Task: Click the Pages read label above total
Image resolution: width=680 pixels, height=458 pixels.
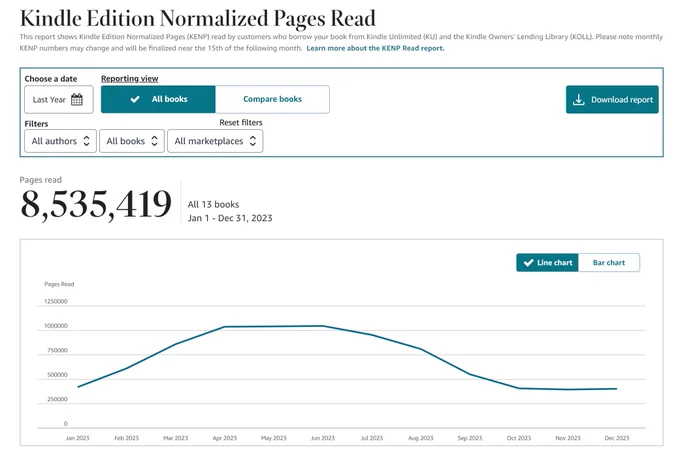Action: pos(40,180)
